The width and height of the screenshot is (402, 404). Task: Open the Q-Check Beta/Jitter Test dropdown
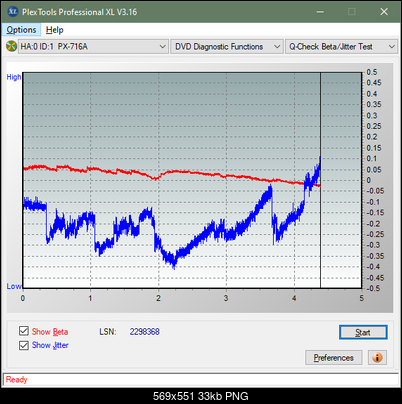[x=342, y=46]
